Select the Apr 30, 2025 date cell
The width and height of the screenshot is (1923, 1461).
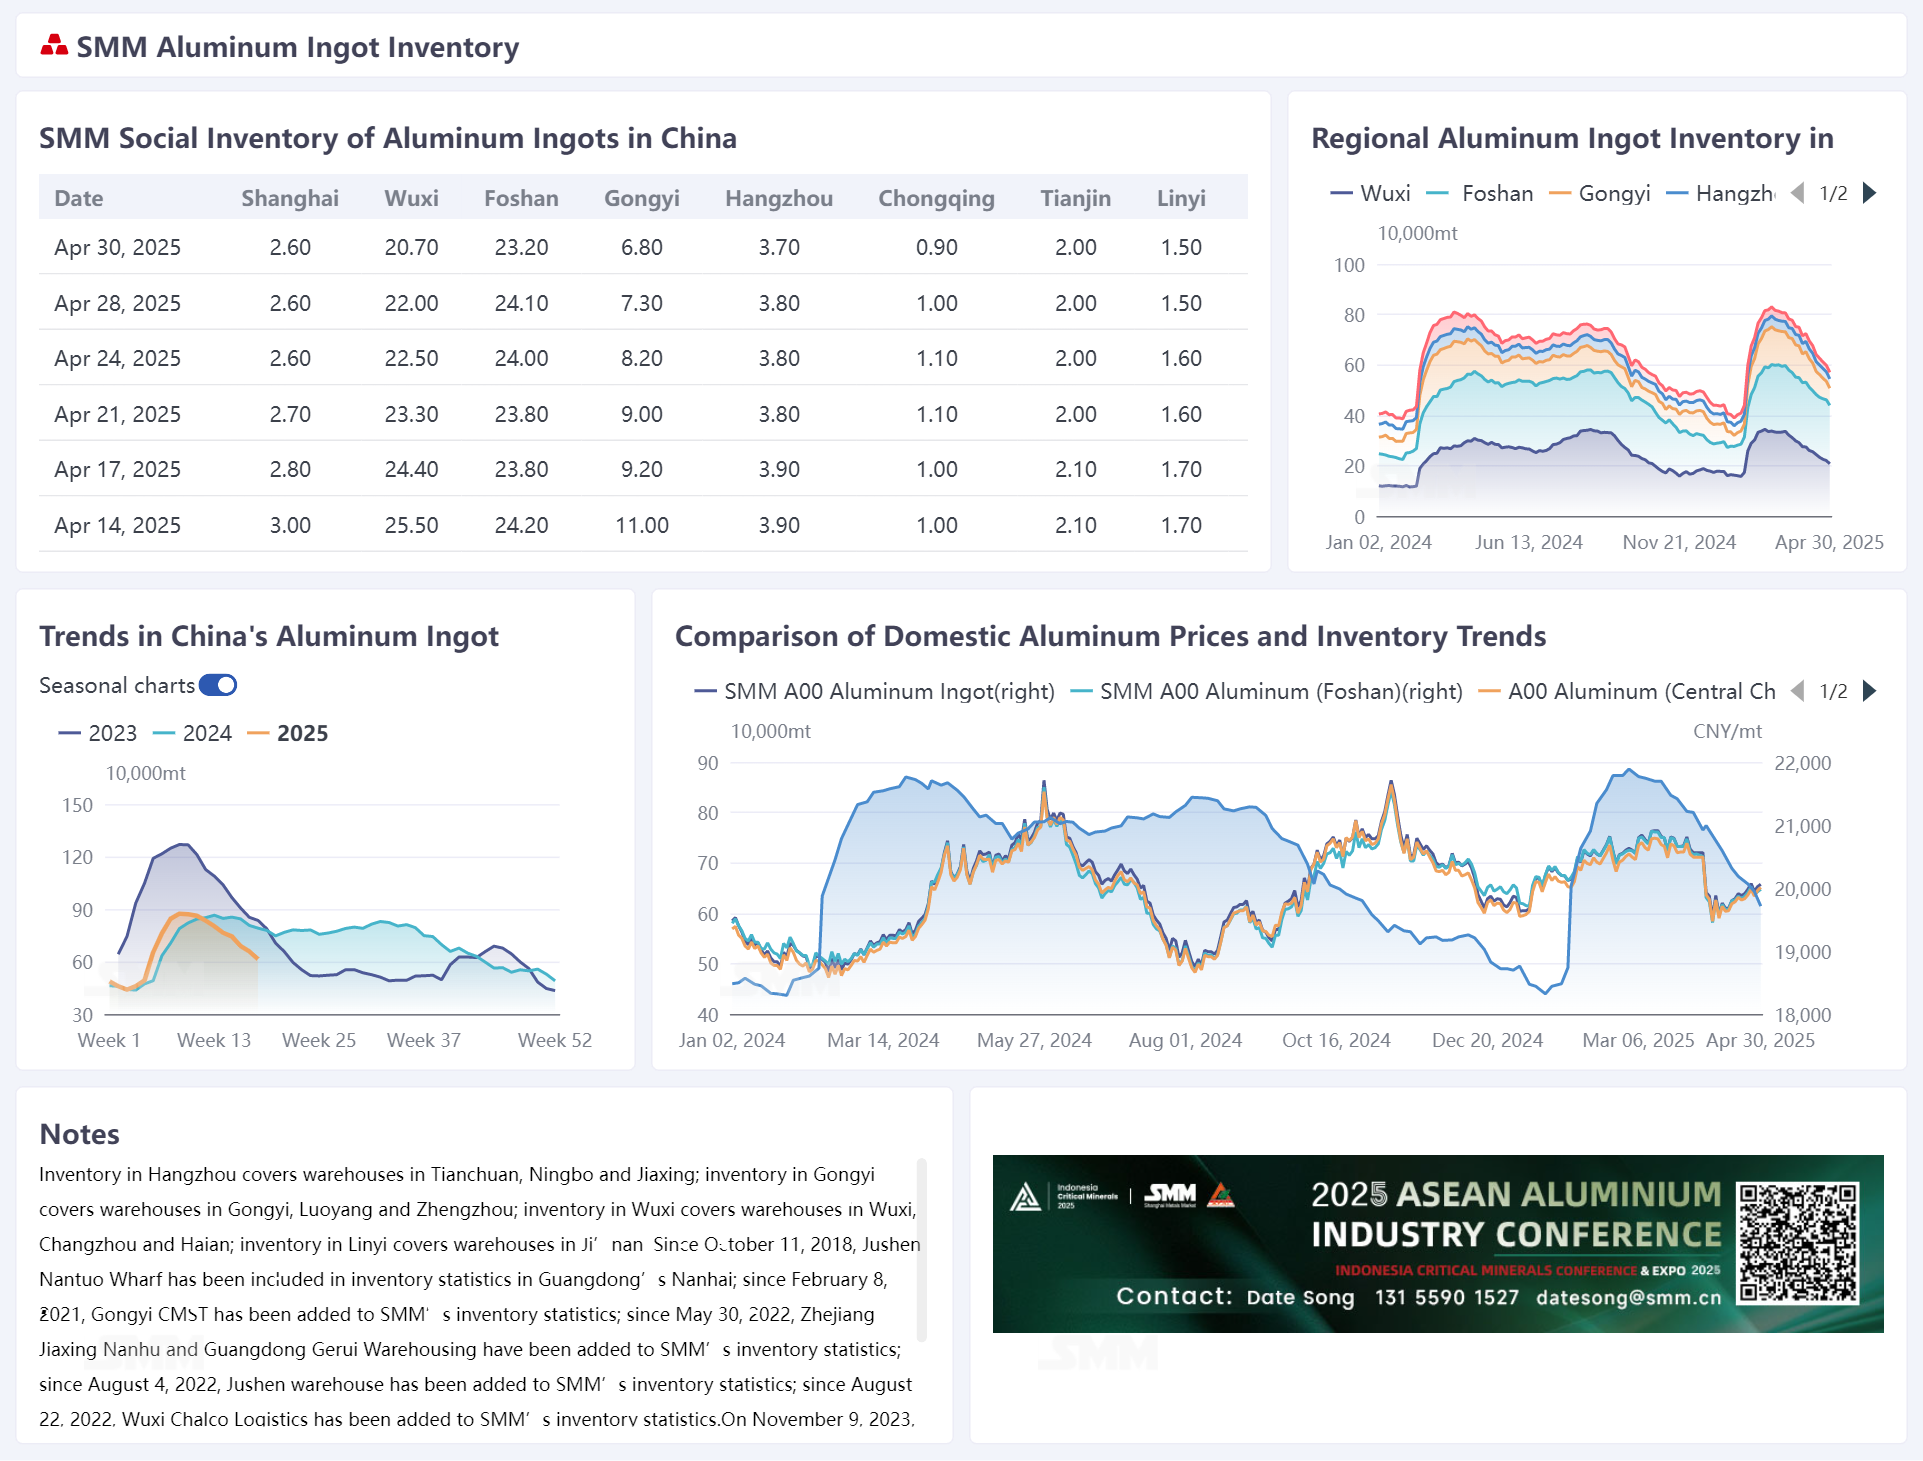[117, 247]
